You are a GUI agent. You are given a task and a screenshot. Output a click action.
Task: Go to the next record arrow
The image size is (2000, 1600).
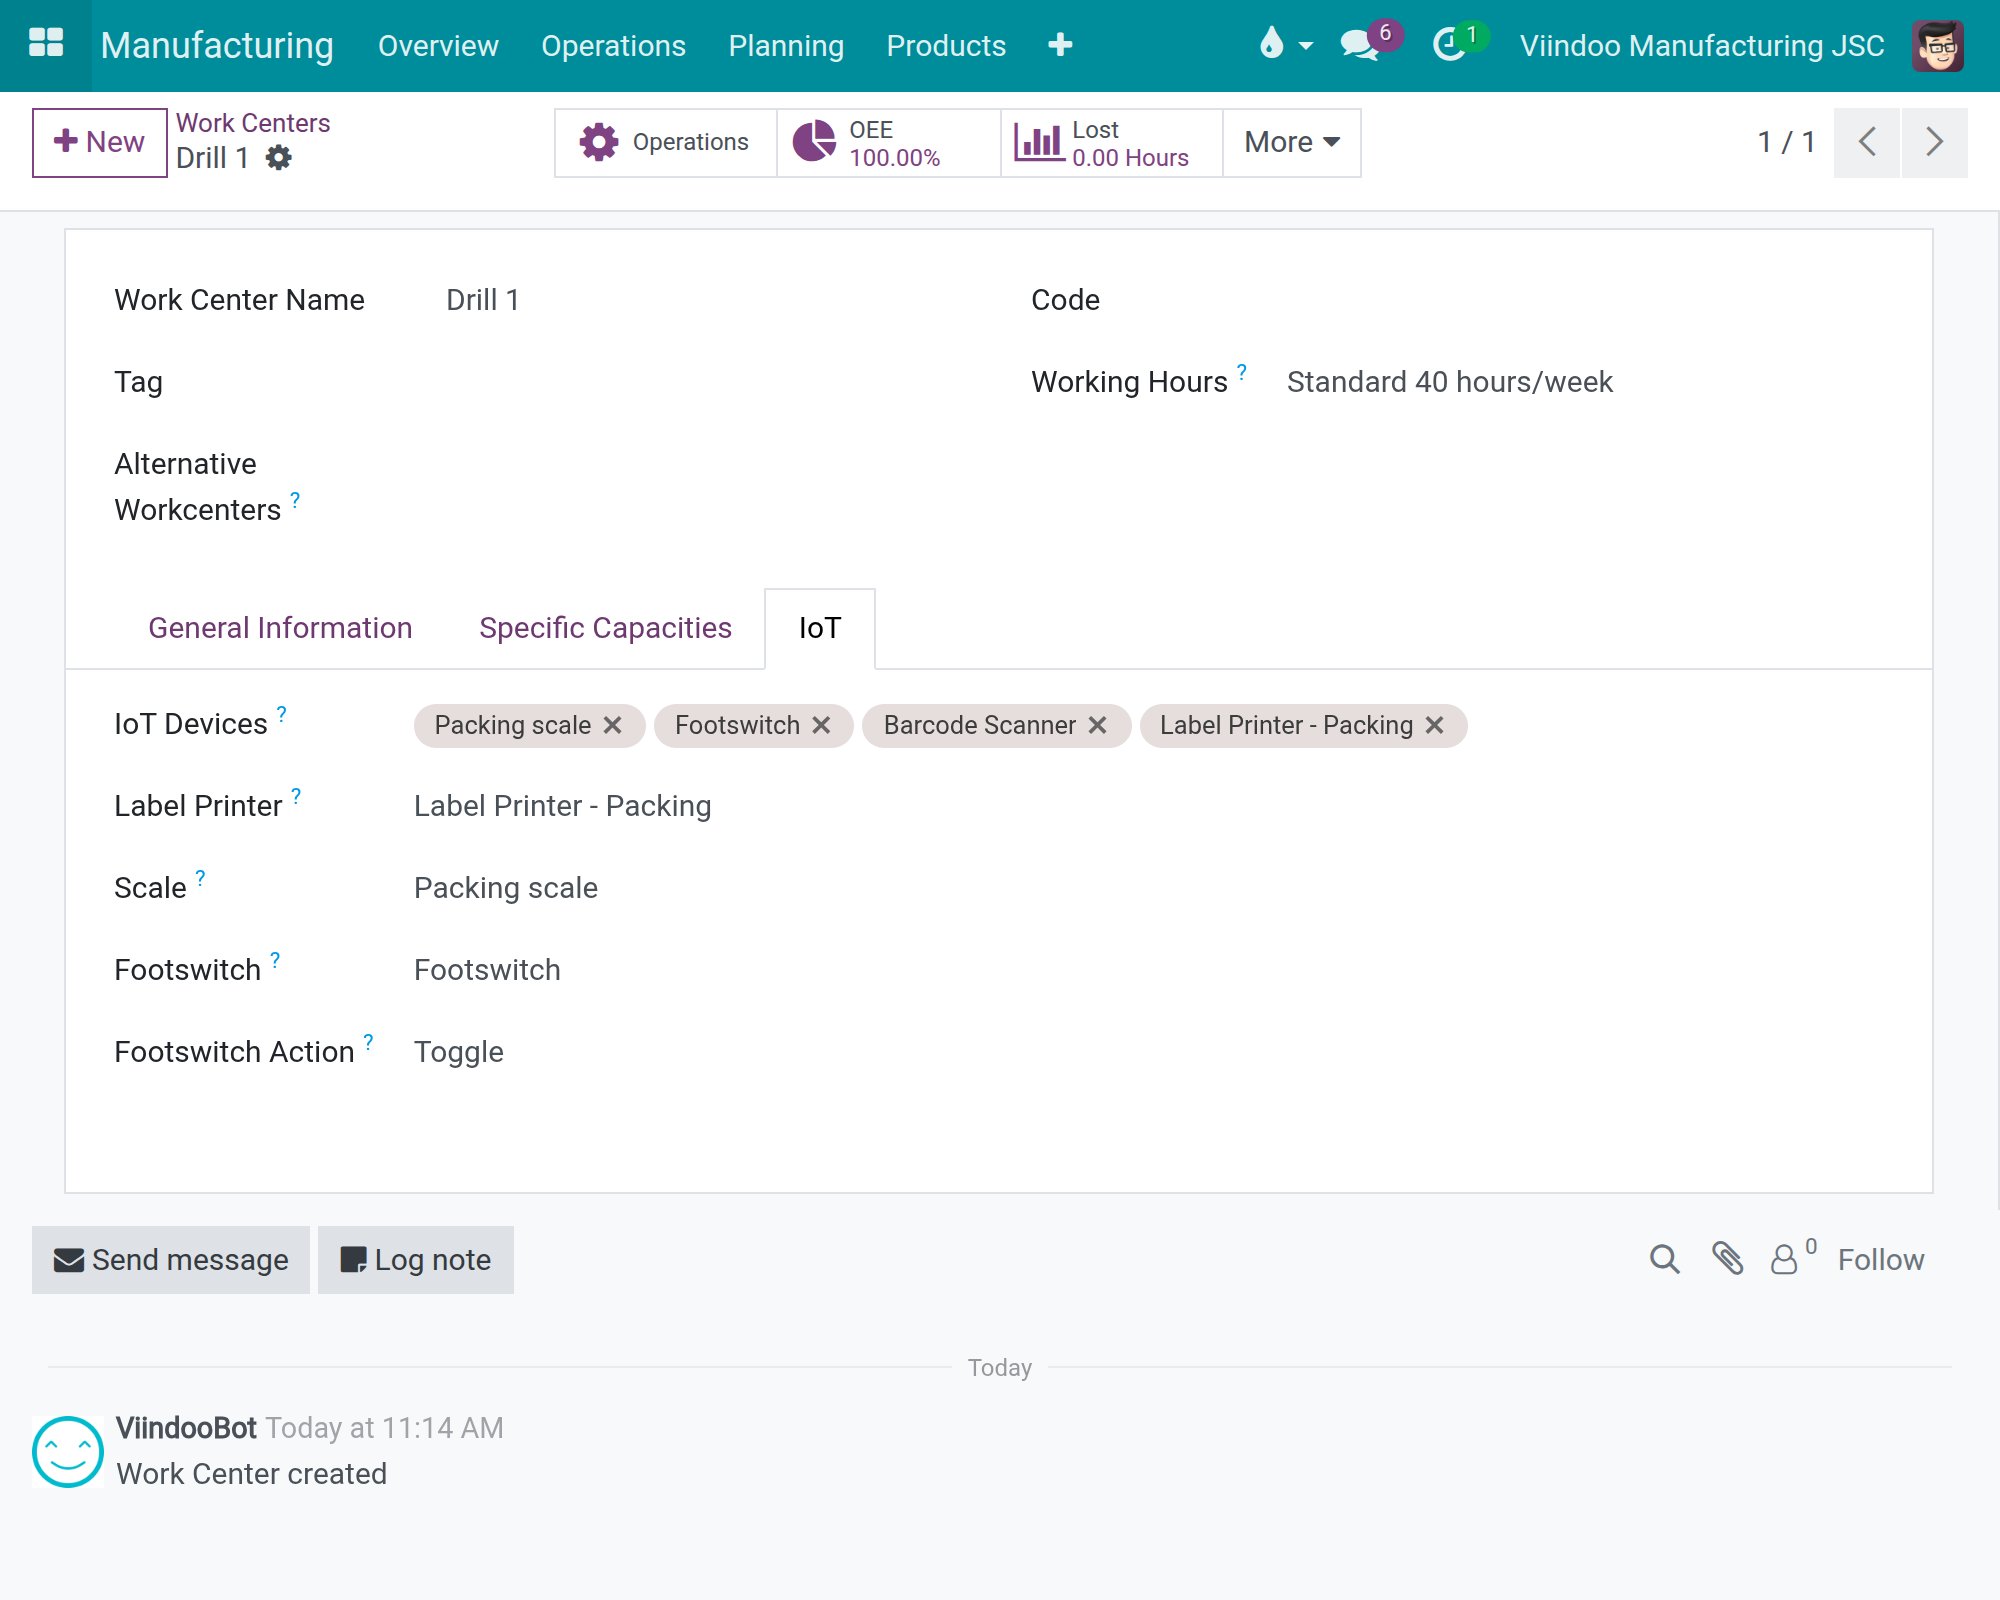point(1935,142)
